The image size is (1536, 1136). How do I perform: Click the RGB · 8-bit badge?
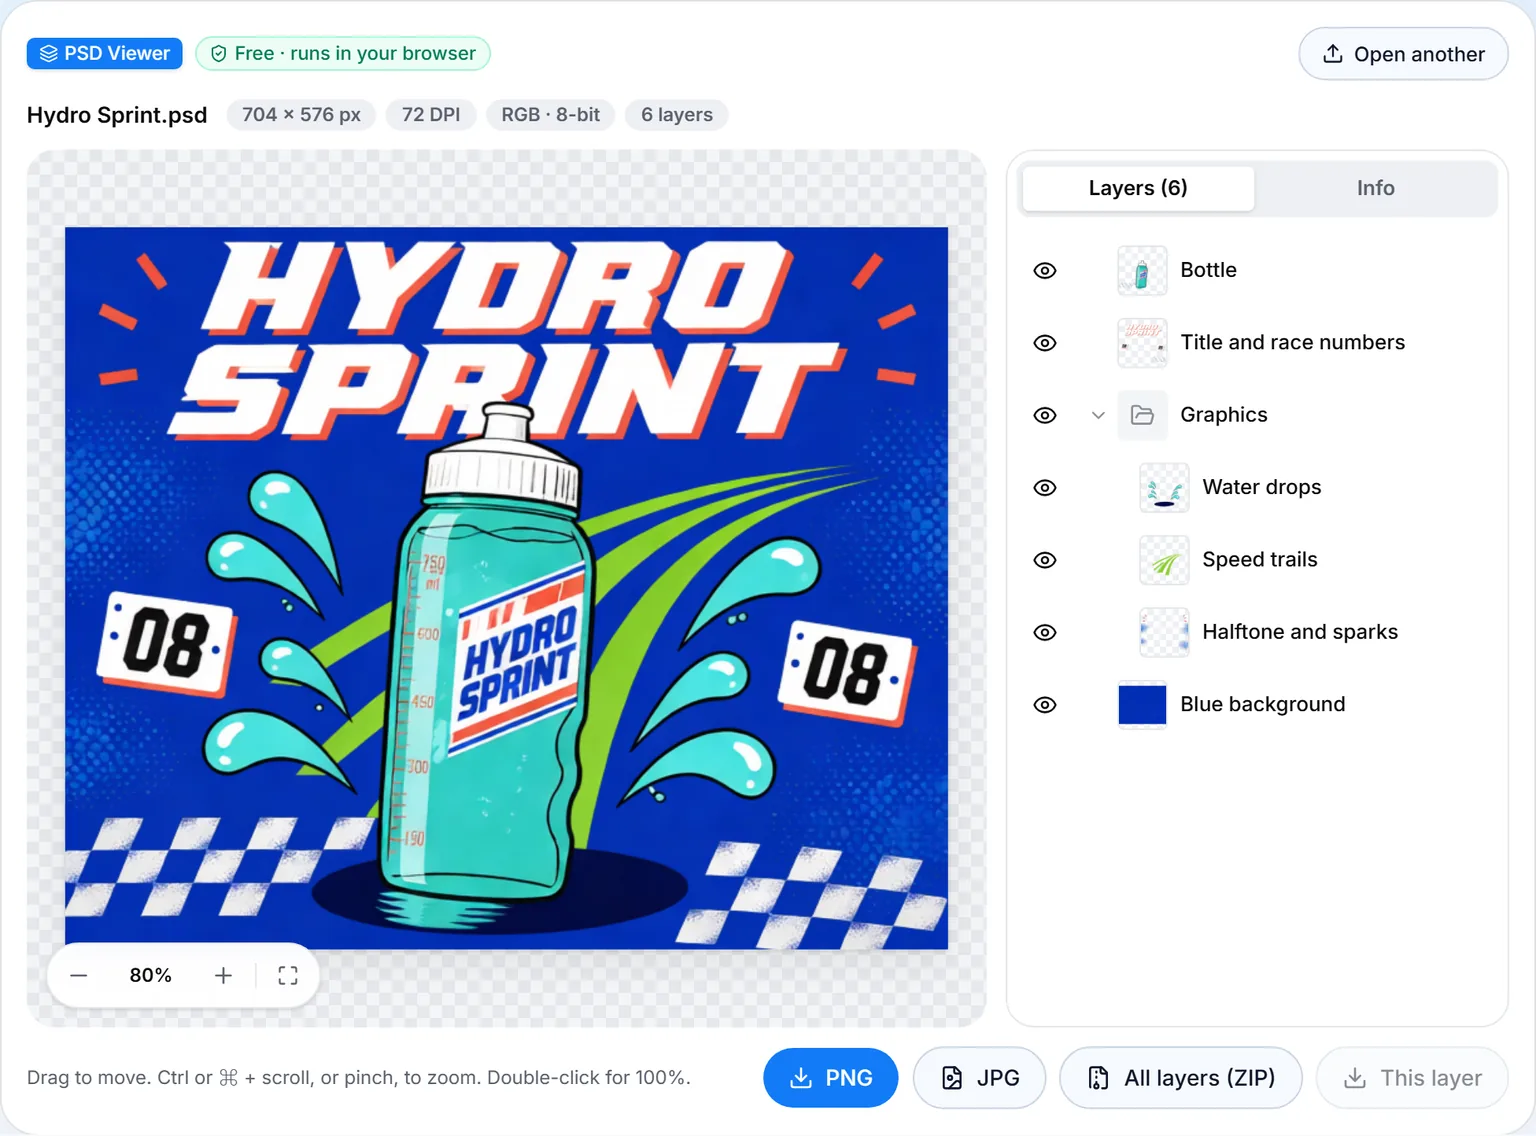pyautogui.click(x=550, y=115)
